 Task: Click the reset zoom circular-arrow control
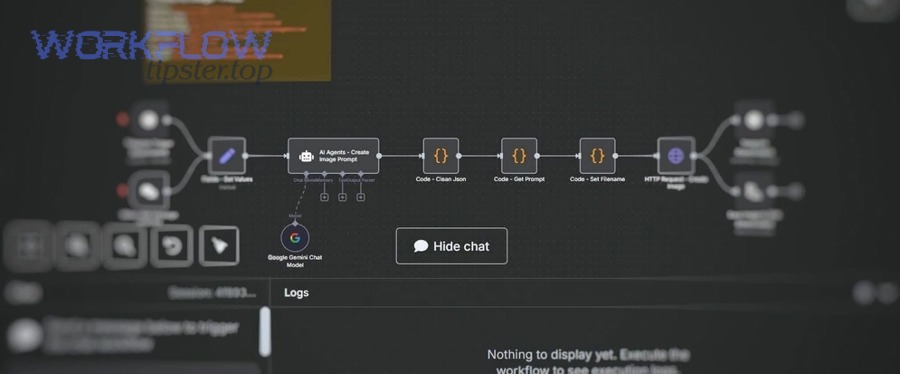(x=172, y=246)
